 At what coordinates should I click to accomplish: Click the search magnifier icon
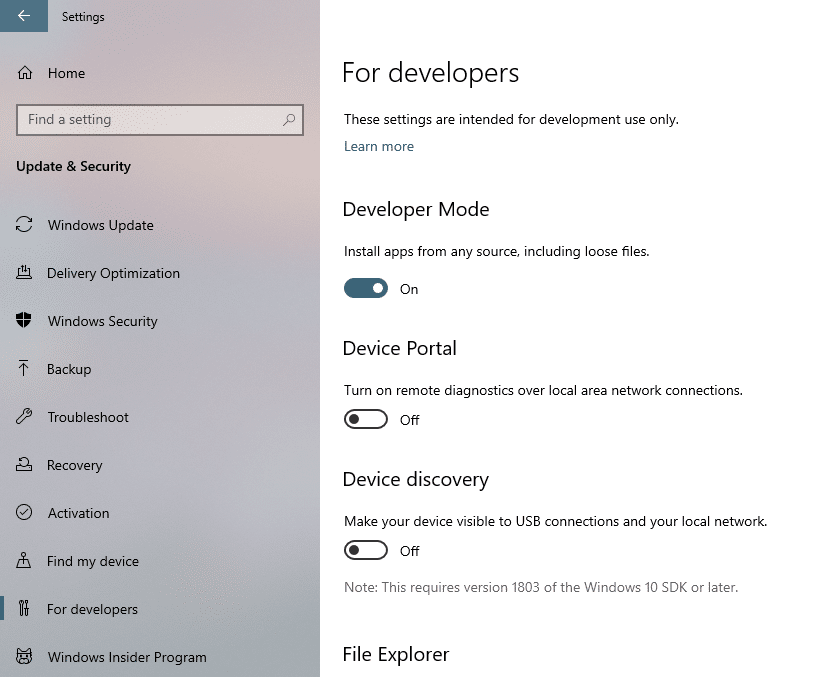pyautogui.click(x=288, y=120)
